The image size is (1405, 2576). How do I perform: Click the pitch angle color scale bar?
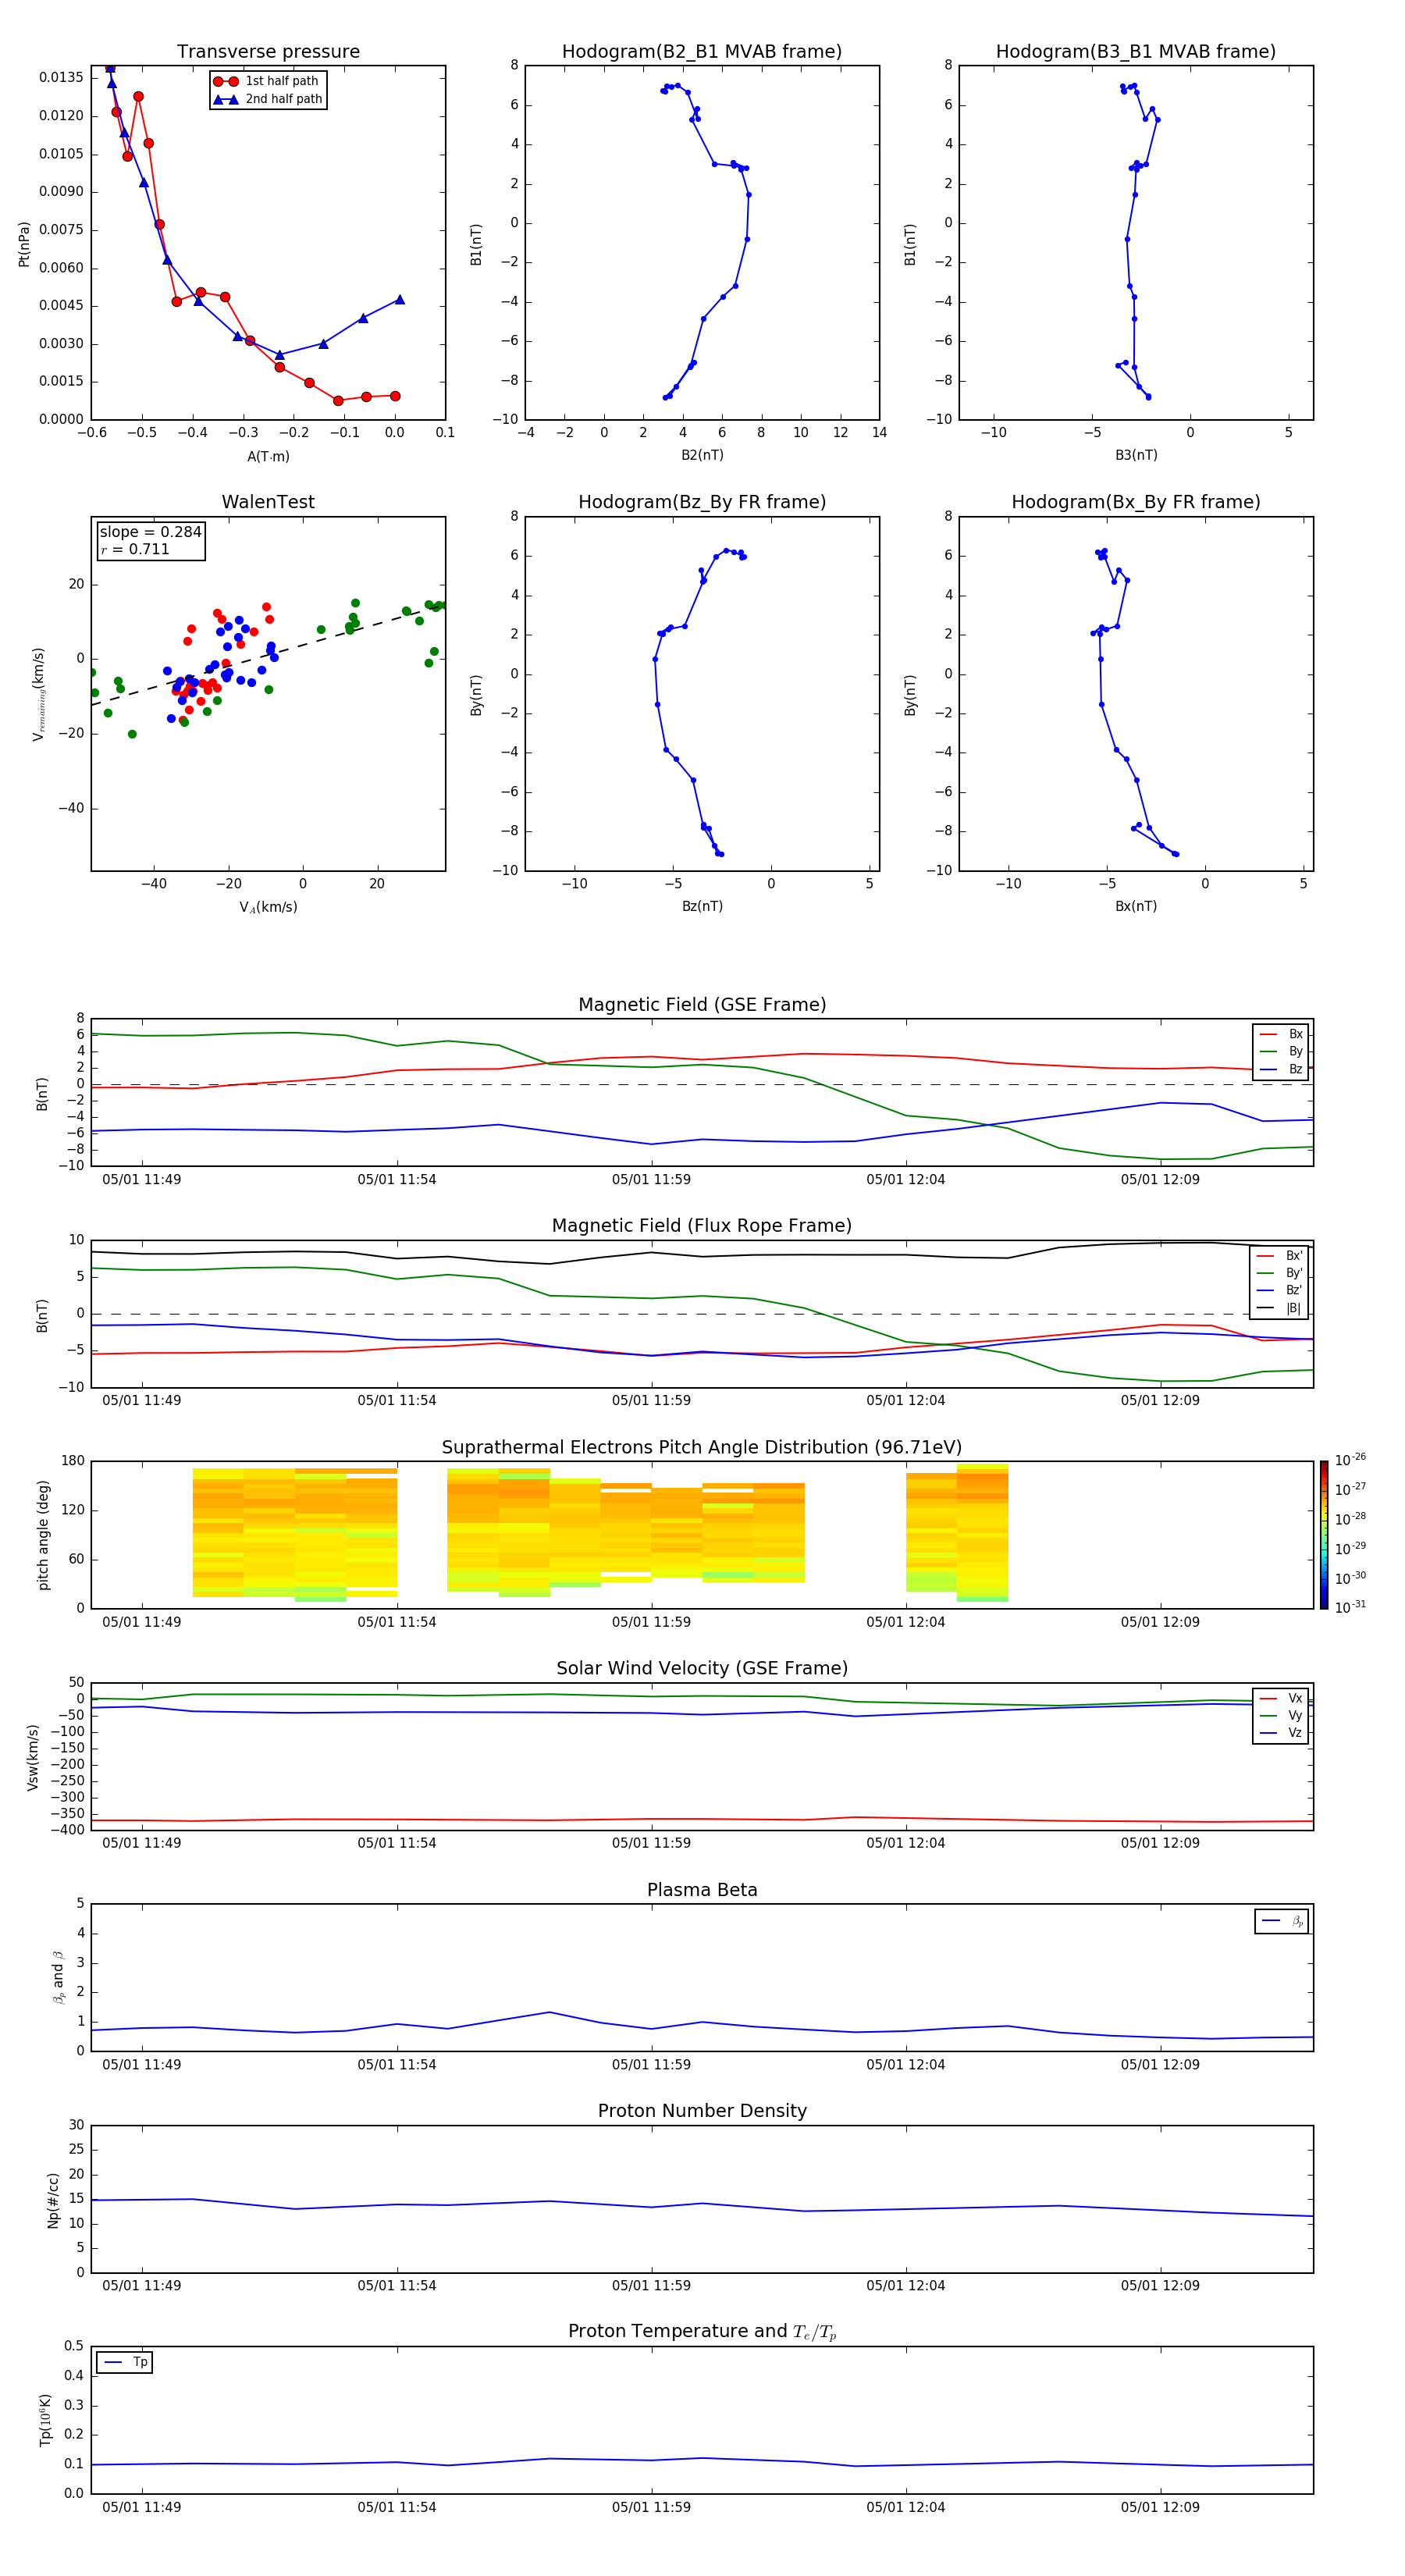coord(1324,1535)
